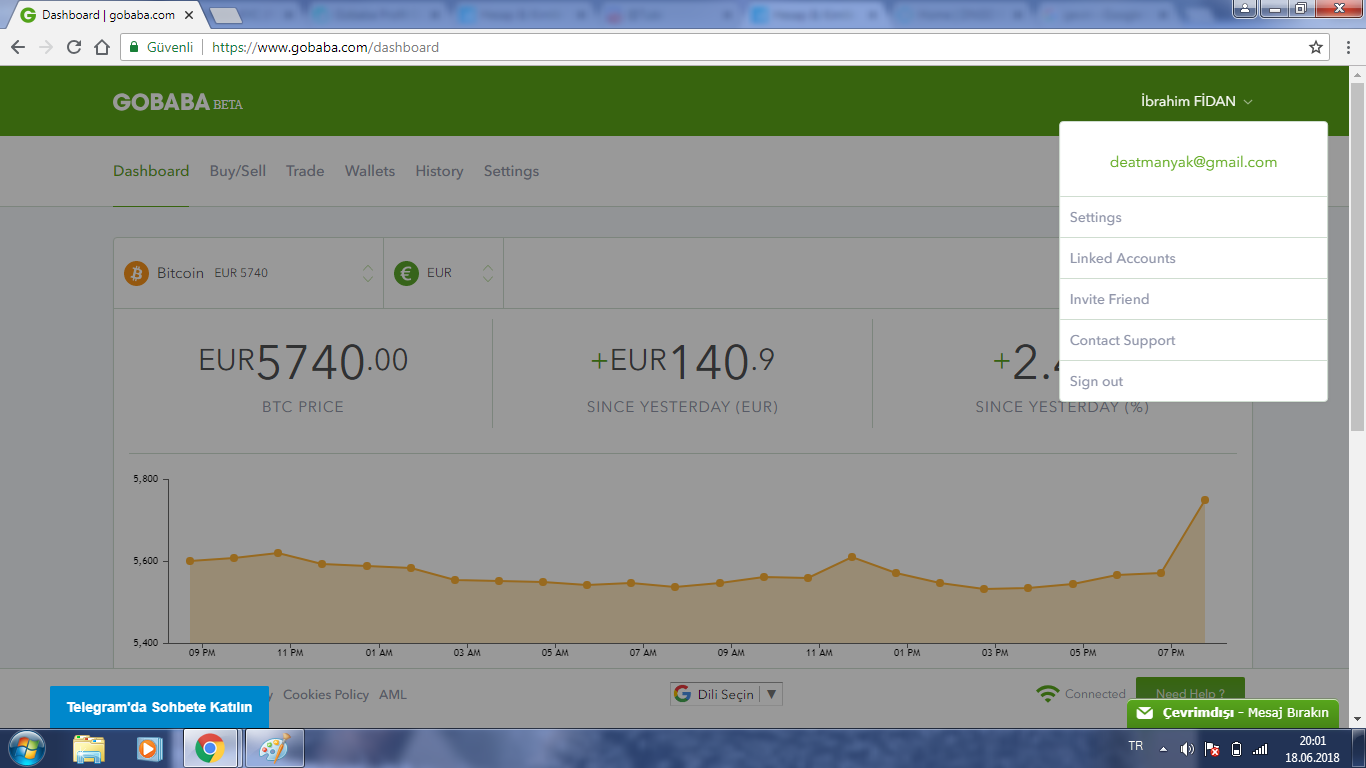
Task: Click the 5,800 y-axis label
Action: click(146, 479)
